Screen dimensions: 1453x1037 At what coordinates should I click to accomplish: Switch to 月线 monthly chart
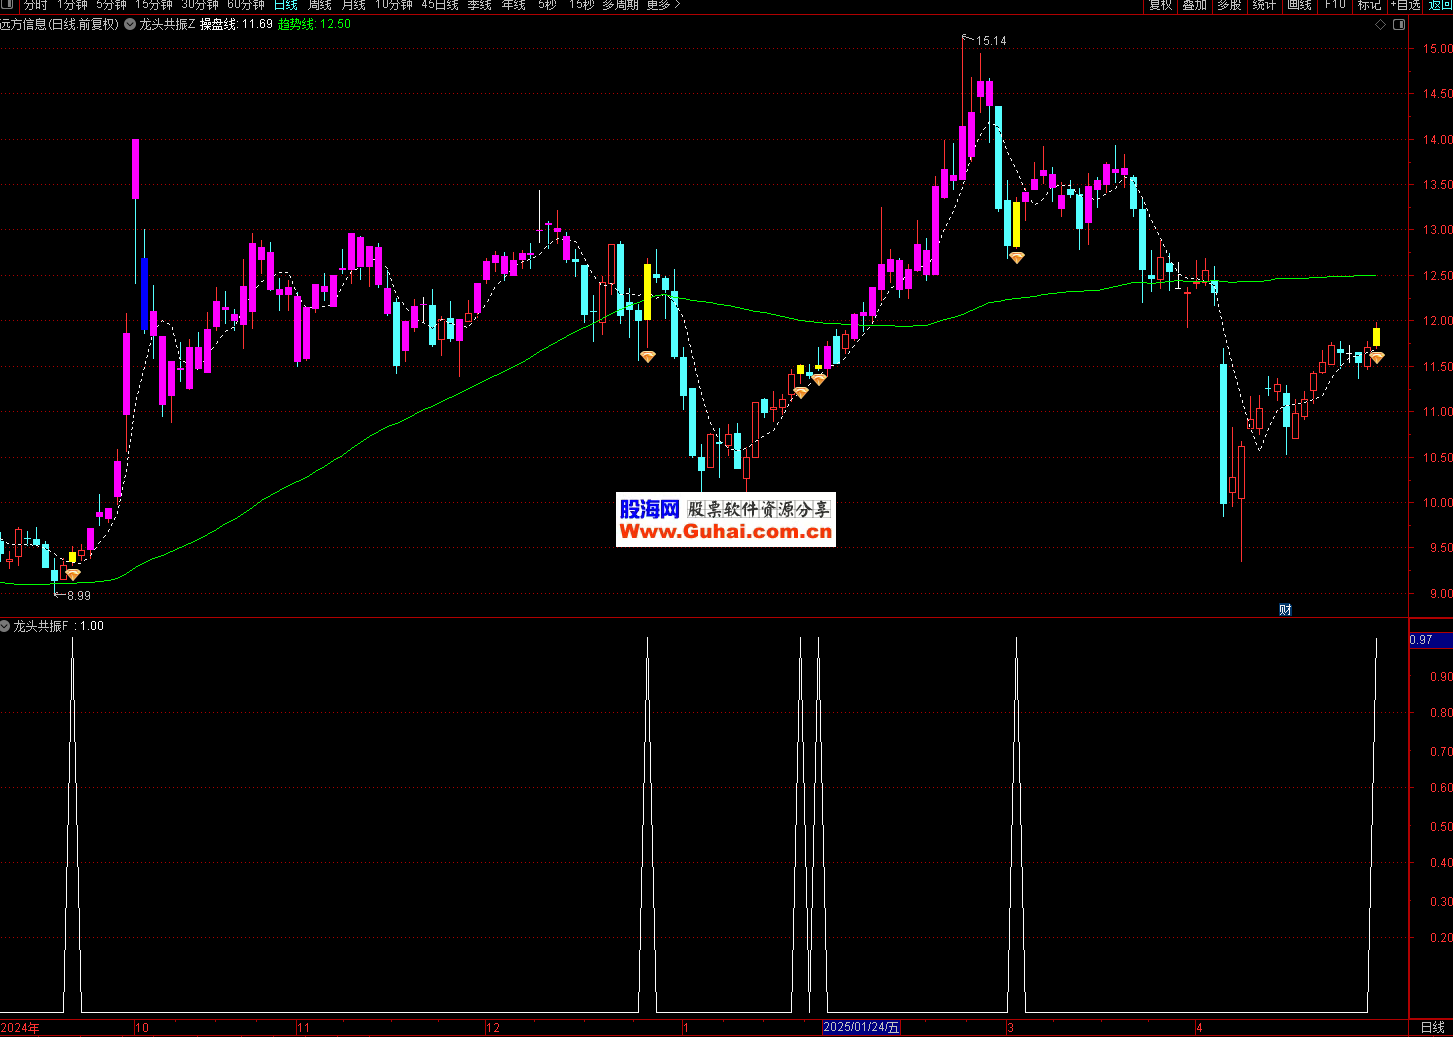click(x=354, y=5)
